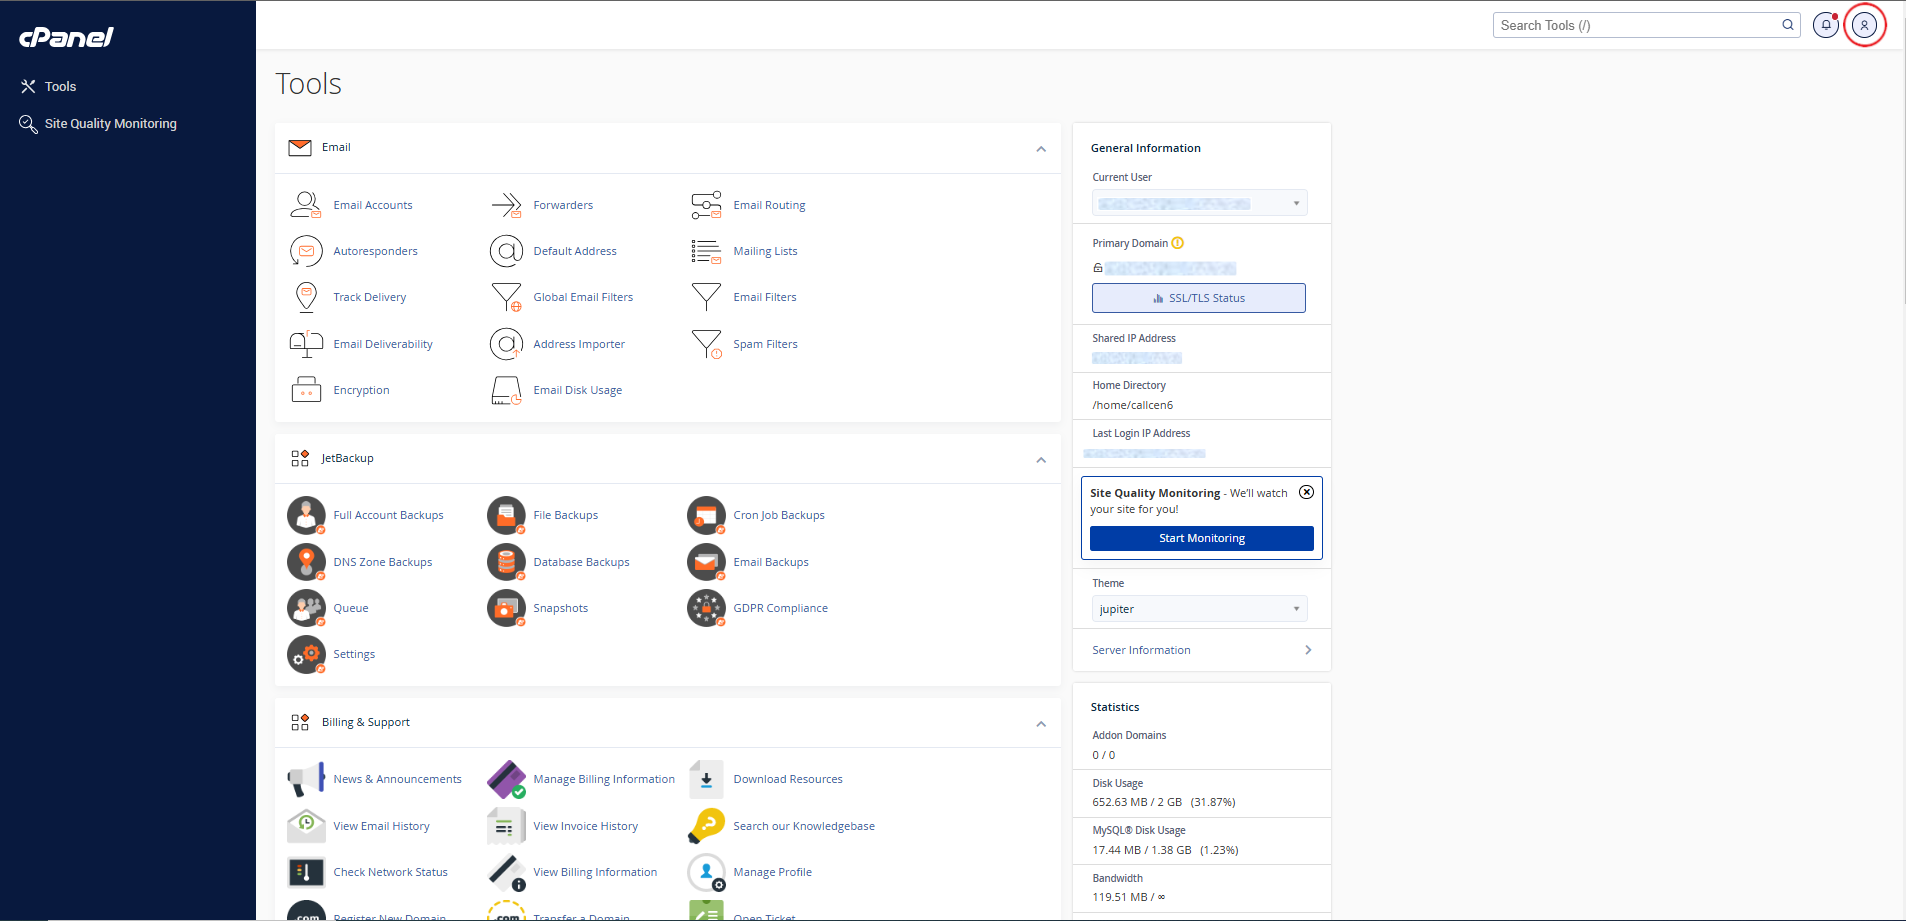The width and height of the screenshot is (1906, 921).
Task: Click the user account icon
Action: pyautogui.click(x=1864, y=25)
